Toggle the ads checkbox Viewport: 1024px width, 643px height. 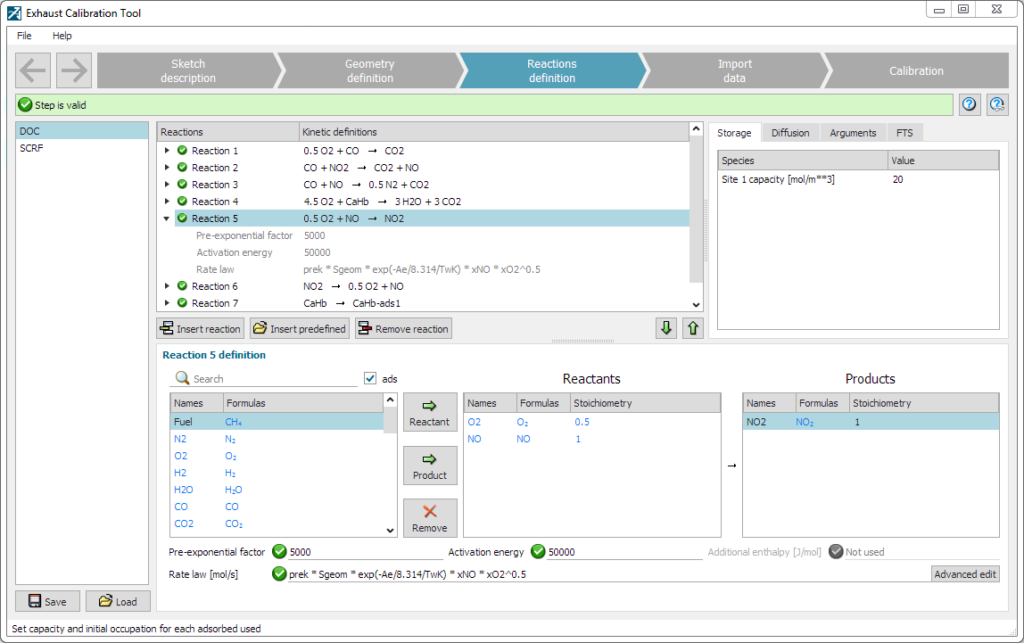coord(371,379)
